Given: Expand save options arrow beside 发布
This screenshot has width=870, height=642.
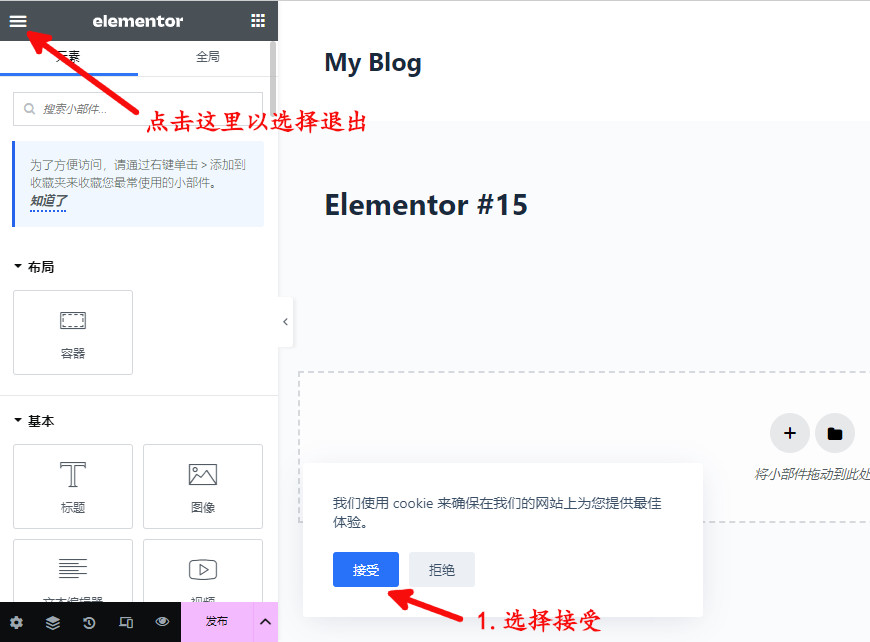Looking at the screenshot, I should (265, 622).
